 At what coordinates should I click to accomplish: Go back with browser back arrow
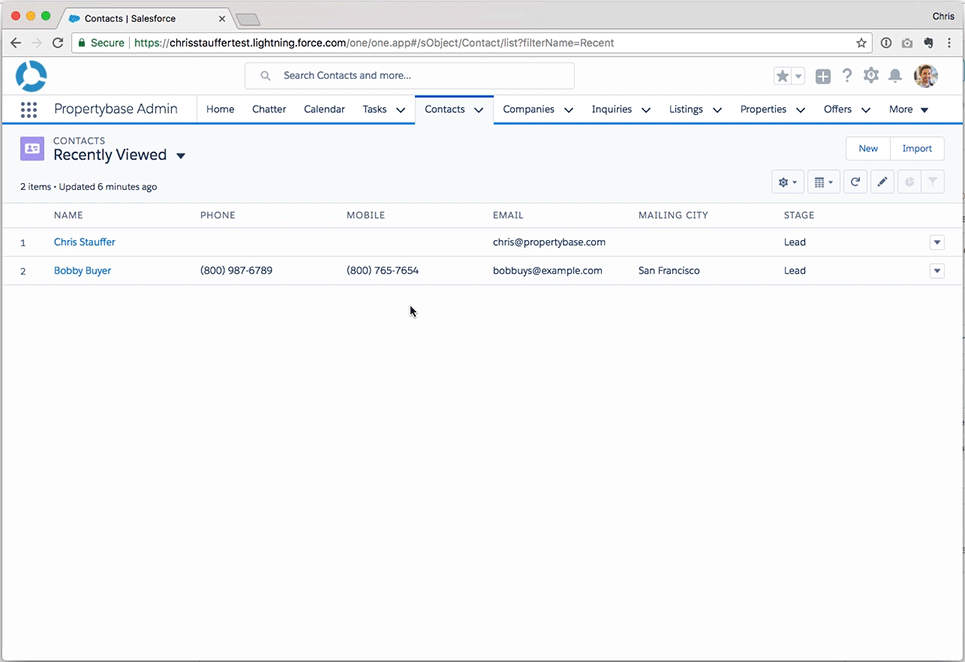(x=16, y=43)
